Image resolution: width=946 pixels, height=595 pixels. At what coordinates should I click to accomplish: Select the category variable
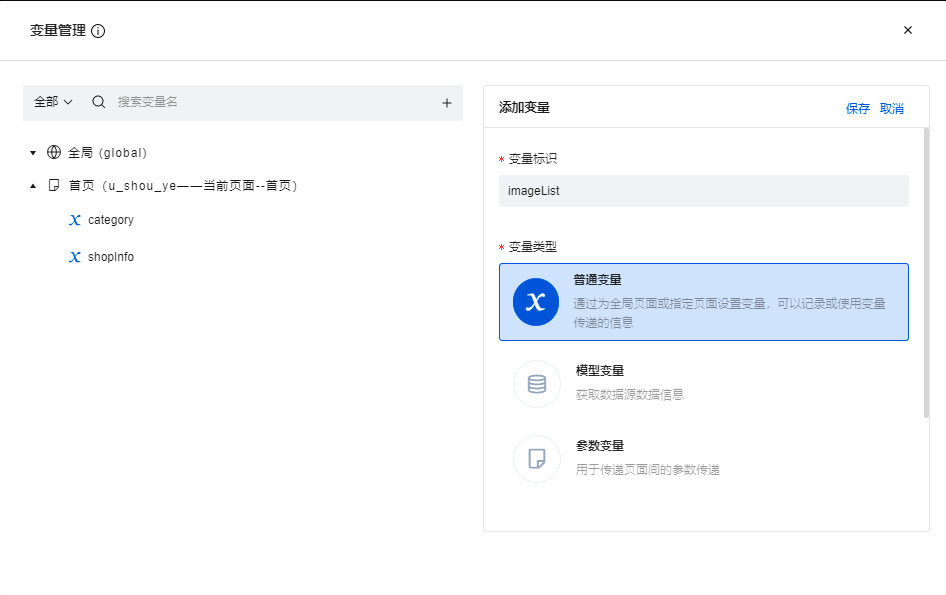110,220
